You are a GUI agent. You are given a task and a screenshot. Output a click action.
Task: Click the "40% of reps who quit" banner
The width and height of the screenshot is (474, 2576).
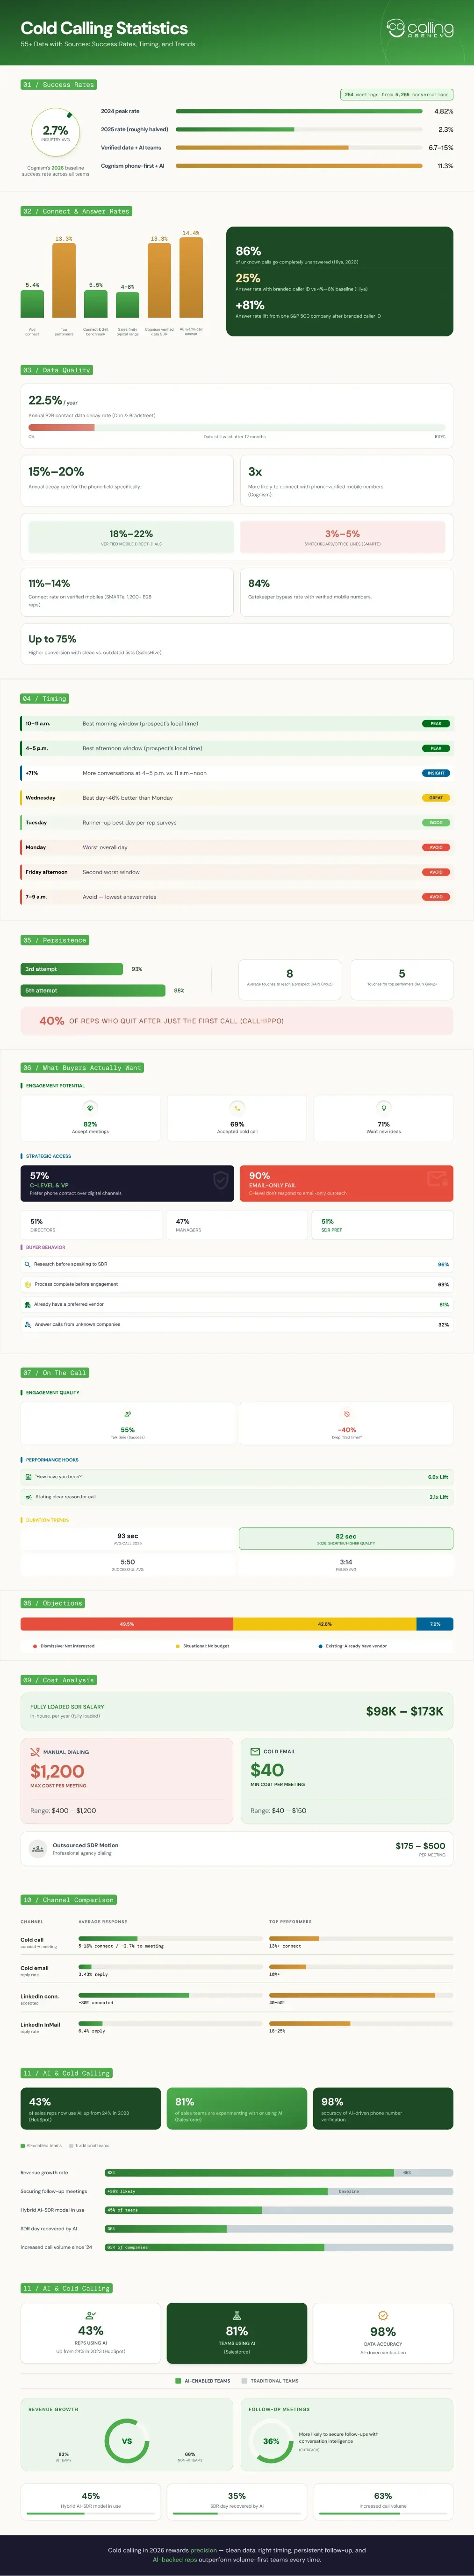point(237,1021)
